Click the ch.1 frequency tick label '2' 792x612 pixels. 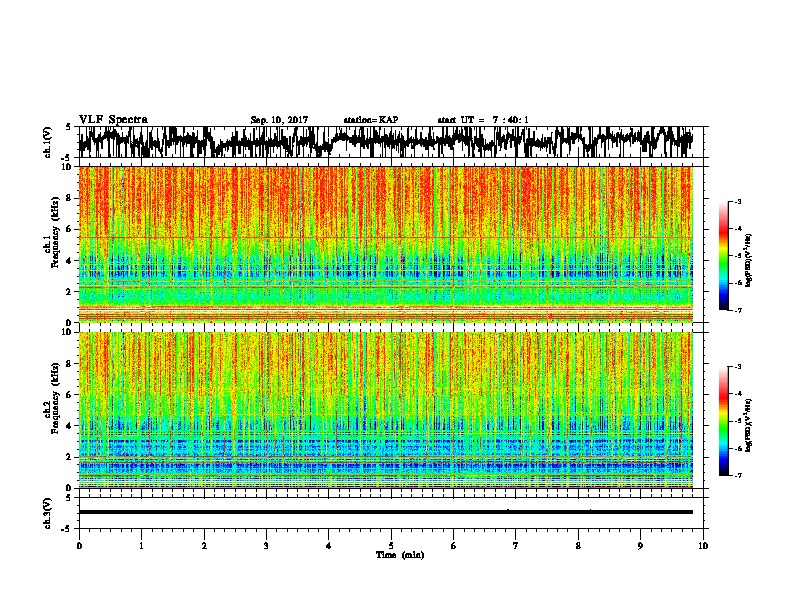click(69, 291)
